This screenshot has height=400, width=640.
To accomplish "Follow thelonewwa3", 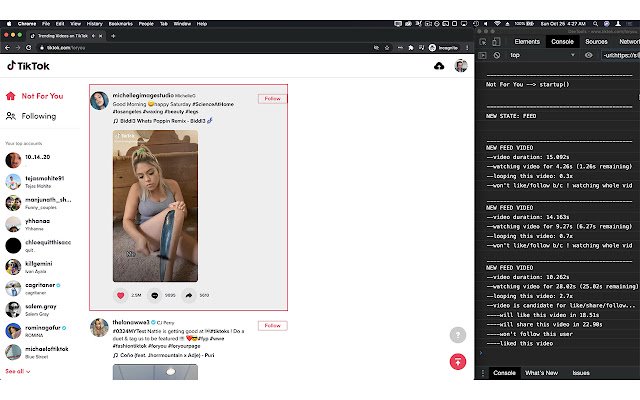I will click(272, 326).
